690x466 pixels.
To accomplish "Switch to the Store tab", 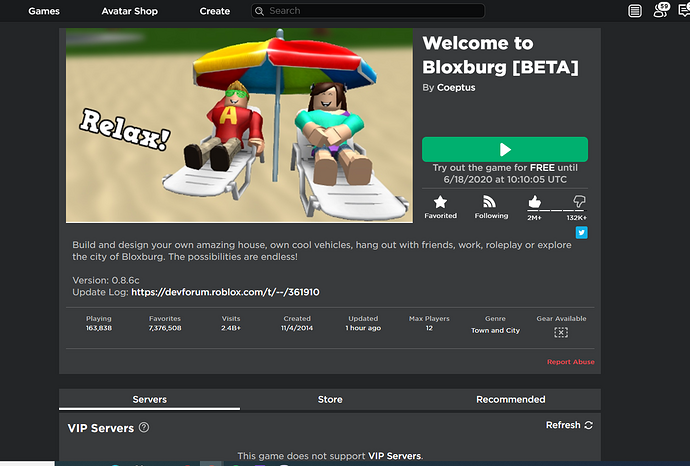I will pos(330,399).
